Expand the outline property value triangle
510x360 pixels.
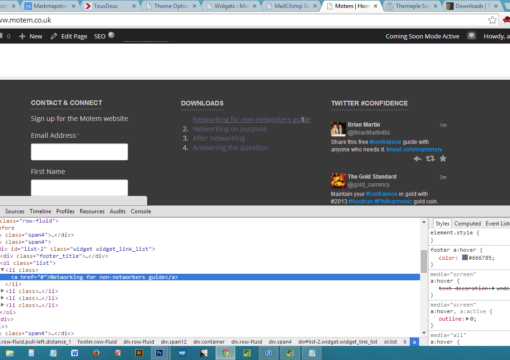click(x=467, y=319)
